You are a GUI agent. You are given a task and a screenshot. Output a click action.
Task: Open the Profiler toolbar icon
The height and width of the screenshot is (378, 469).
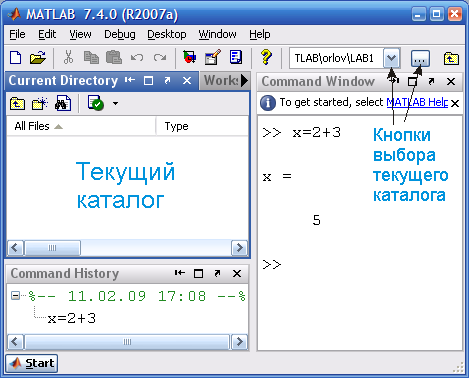pyautogui.click(x=236, y=57)
